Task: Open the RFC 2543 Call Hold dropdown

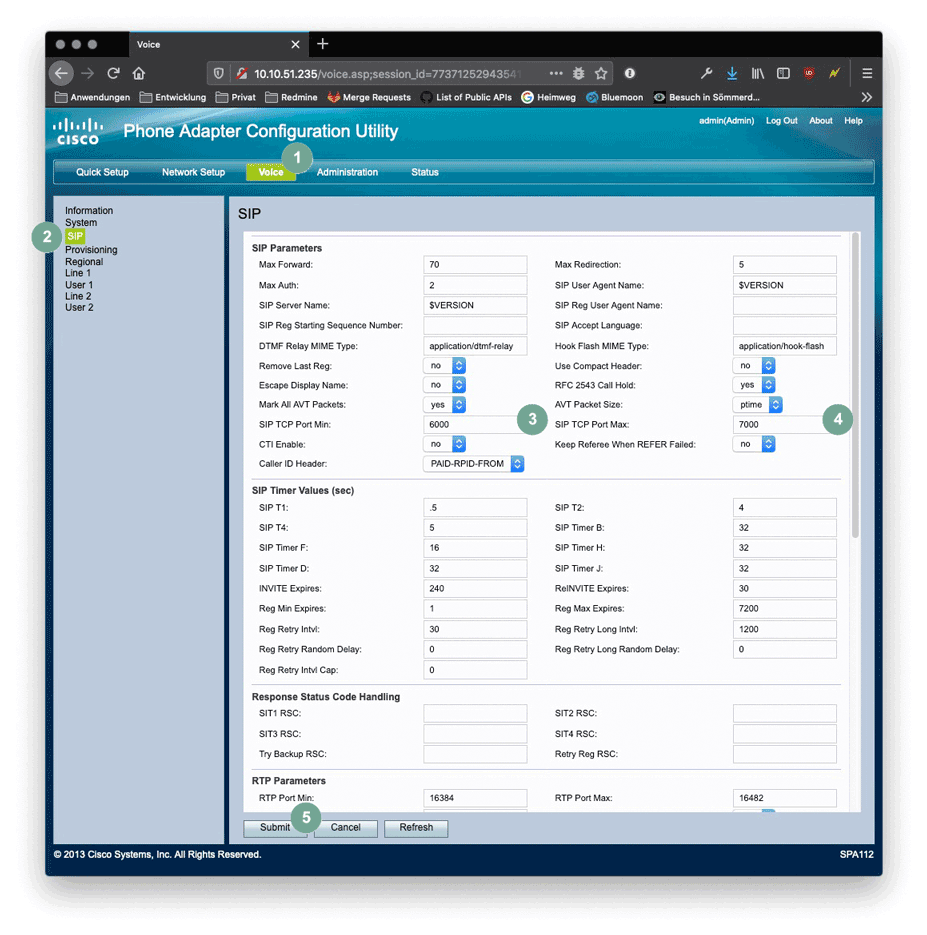Action: [754, 385]
